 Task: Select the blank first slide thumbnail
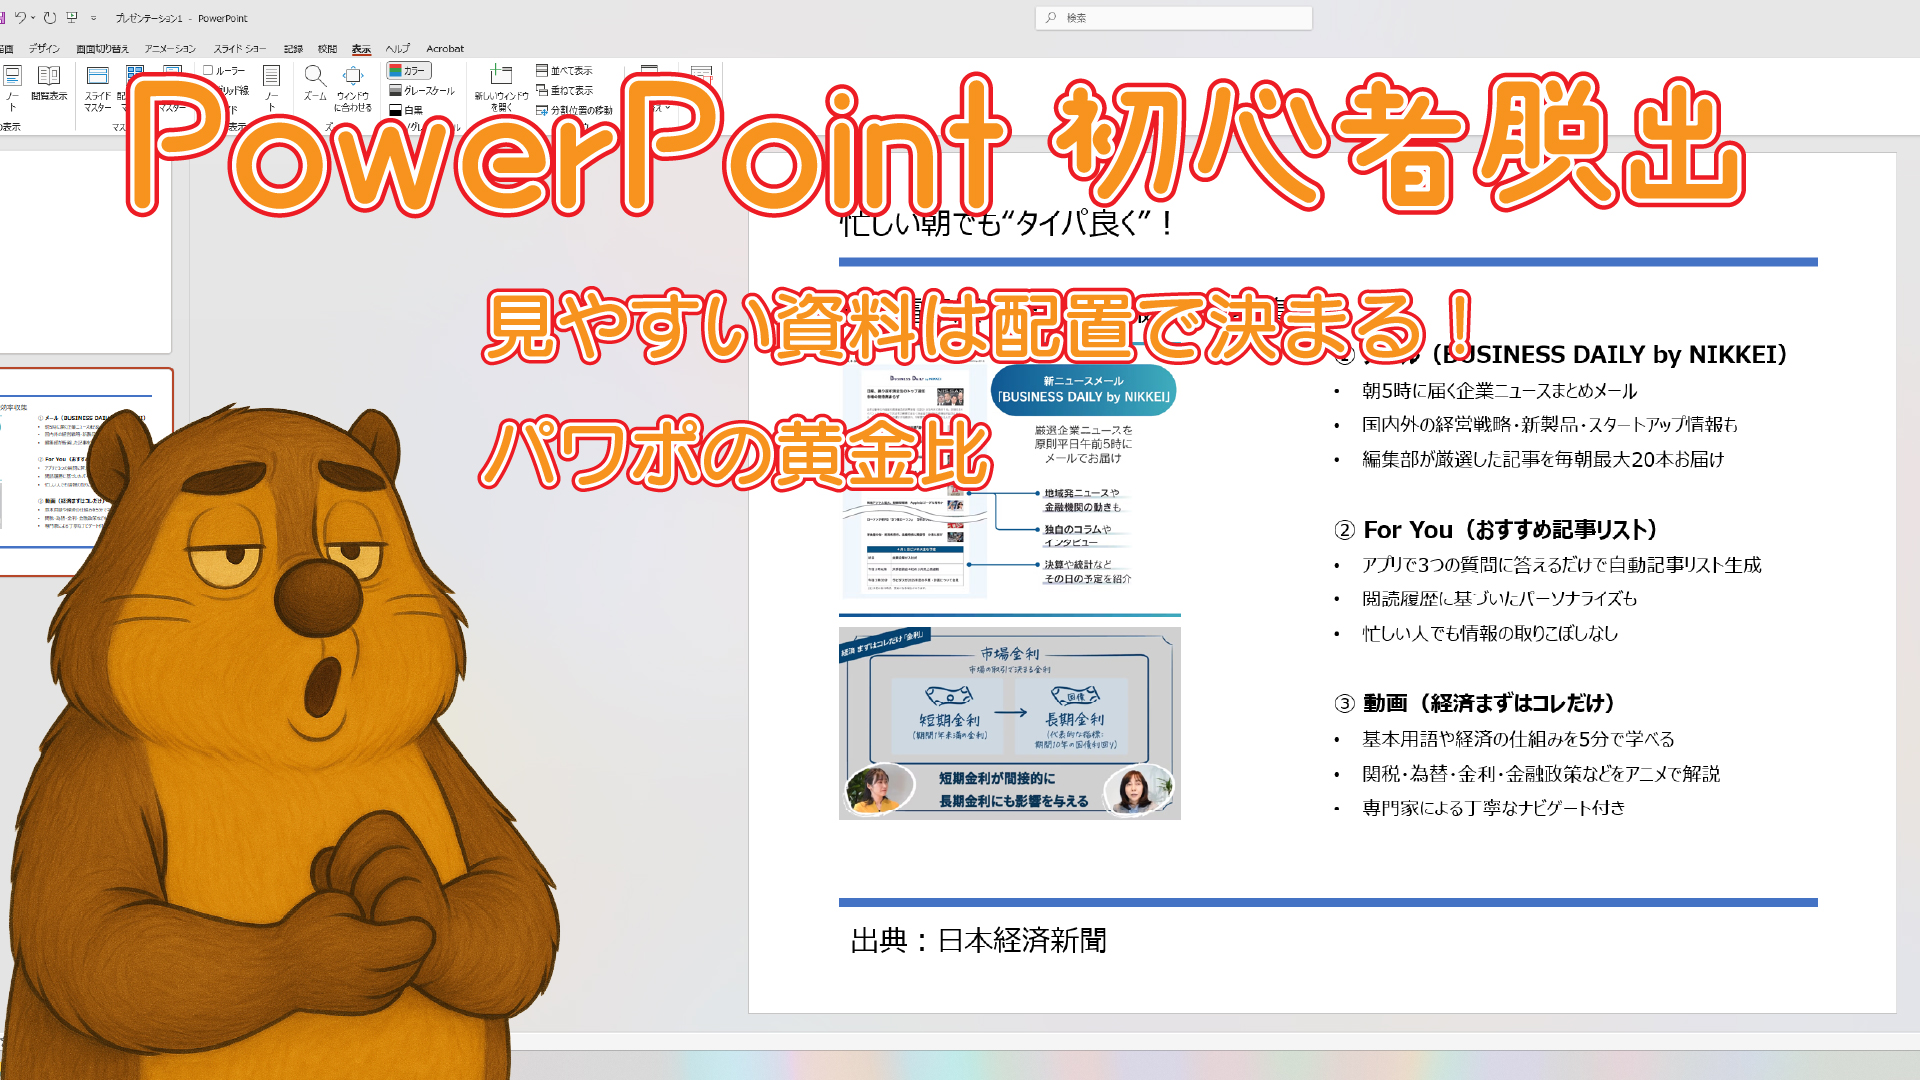tap(85, 250)
